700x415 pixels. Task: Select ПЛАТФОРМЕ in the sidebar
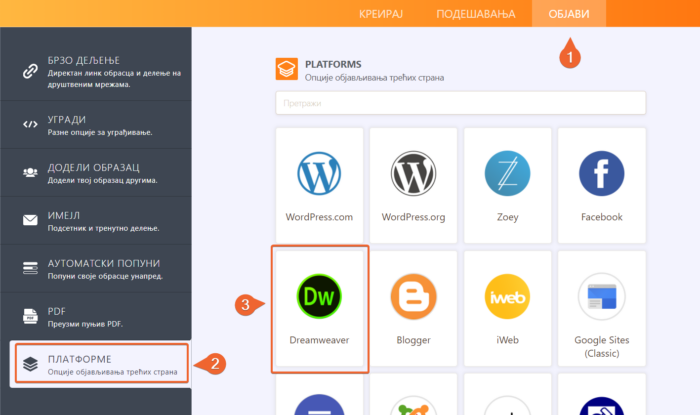pos(102,364)
